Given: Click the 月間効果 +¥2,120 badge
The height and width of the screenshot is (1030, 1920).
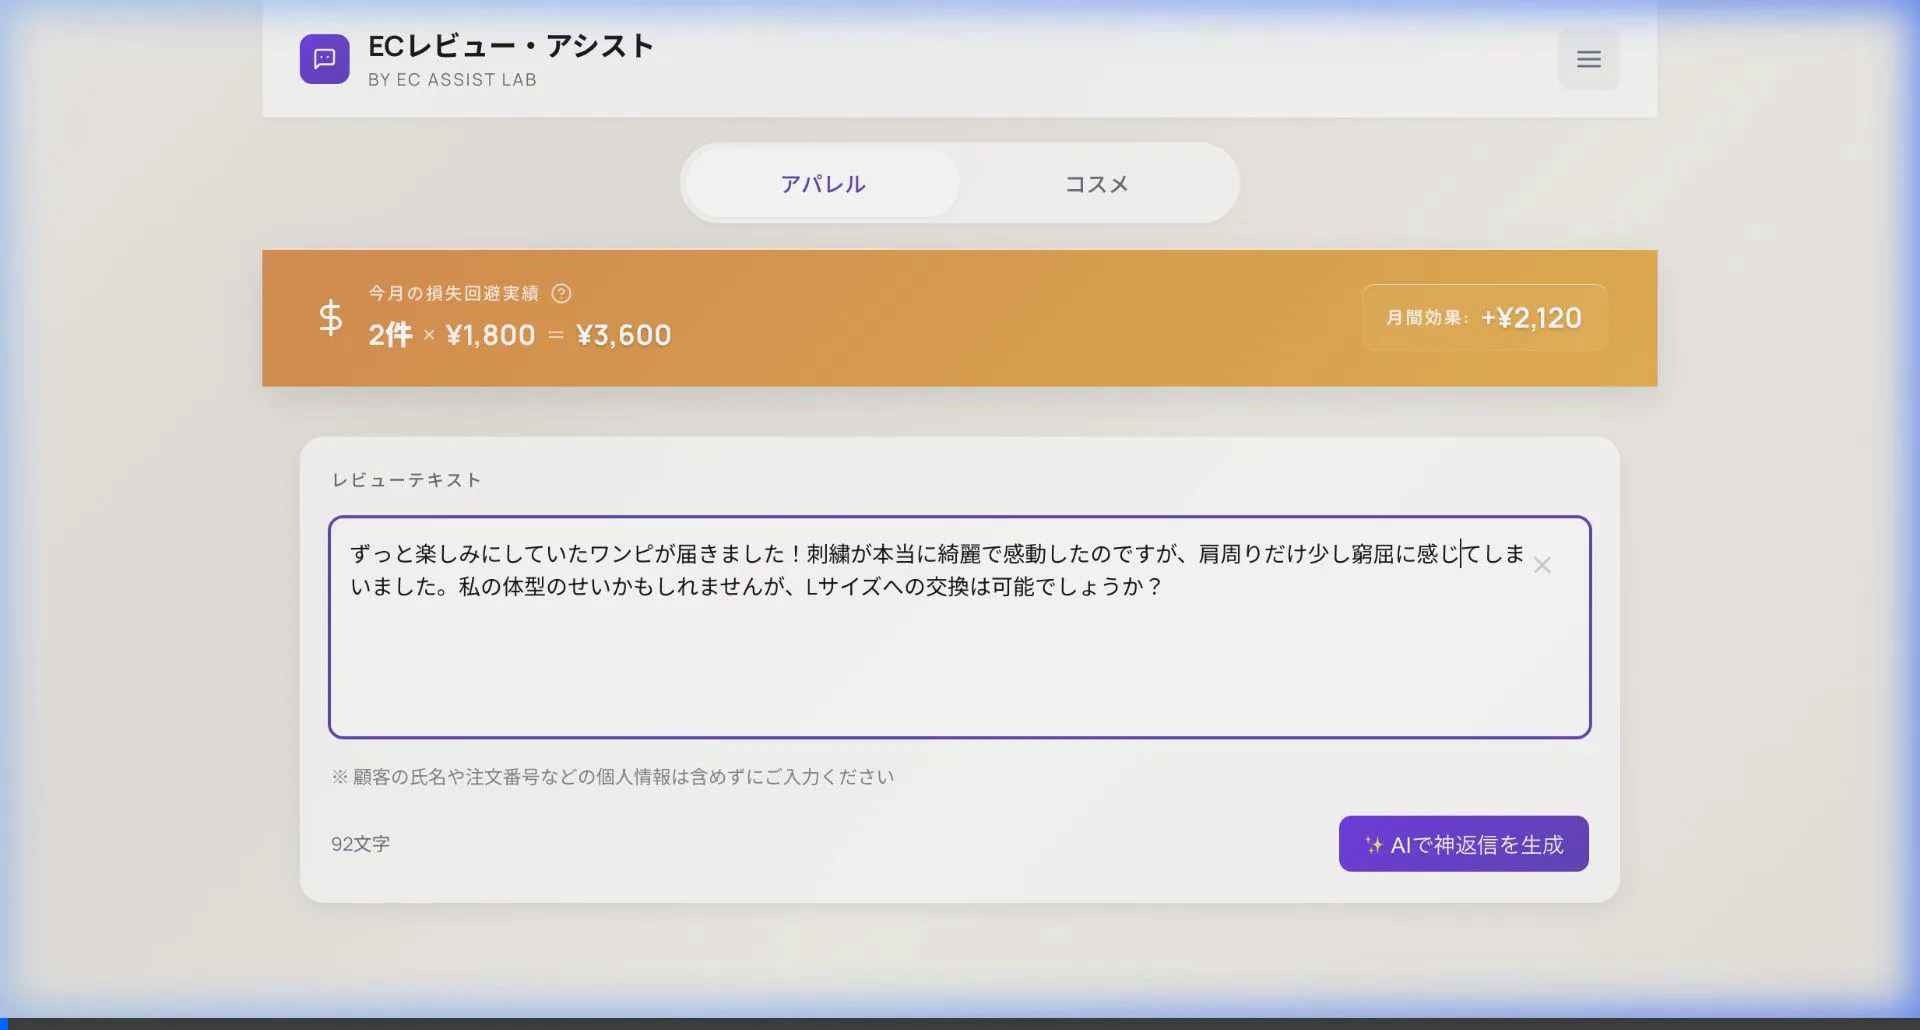Looking at the screenshot, I should tap(1483, 317).
